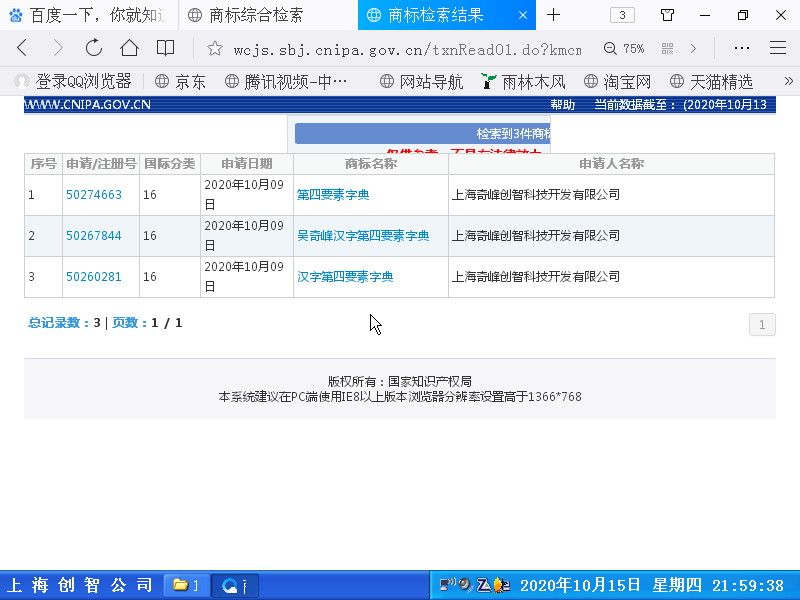Image resolution: width=800 pixels, height=600 pixels.
Task: Switch to the 商标综合检索 tab
Action: point(256,15)
